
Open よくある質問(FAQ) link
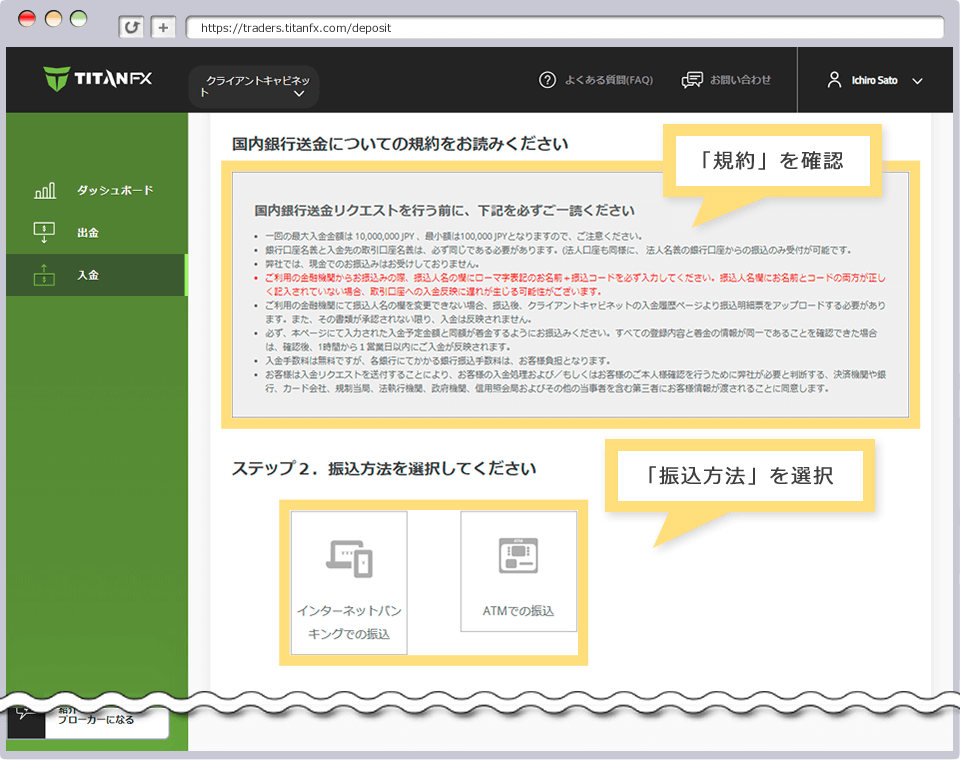point(608,80)
